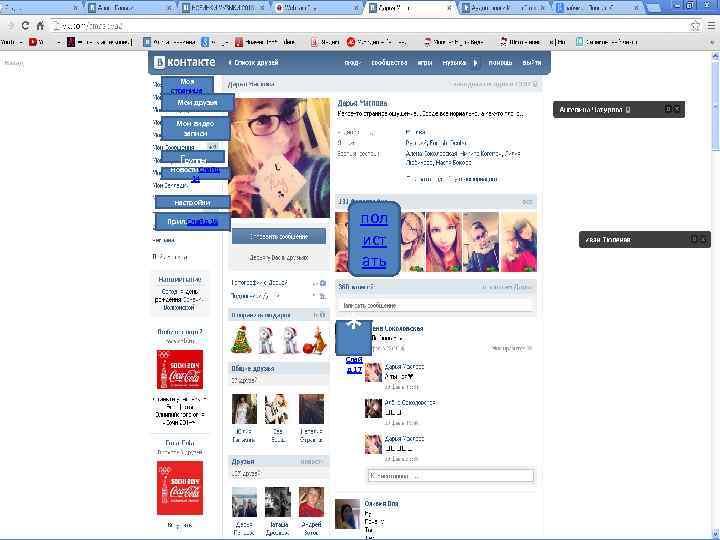
Task: Switch to the second browser tab (VK)
Action: pos(131,8)
